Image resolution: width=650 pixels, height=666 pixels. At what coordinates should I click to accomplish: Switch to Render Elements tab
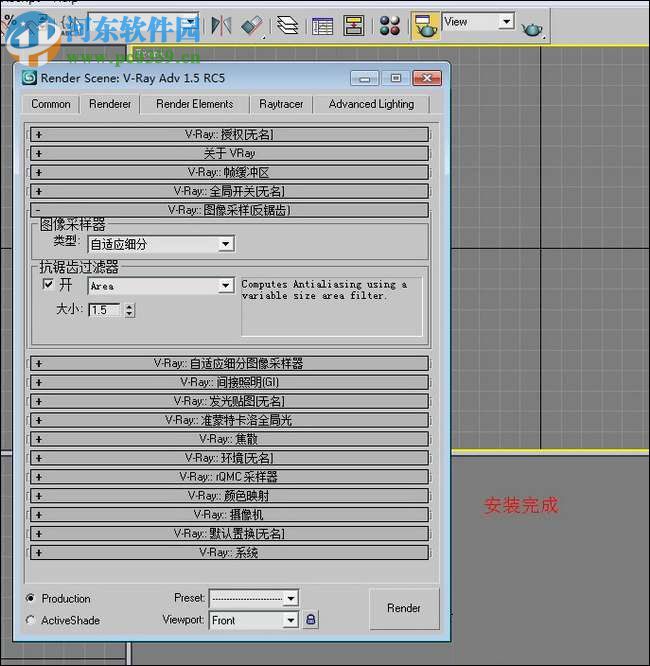[x=195, y=104]
